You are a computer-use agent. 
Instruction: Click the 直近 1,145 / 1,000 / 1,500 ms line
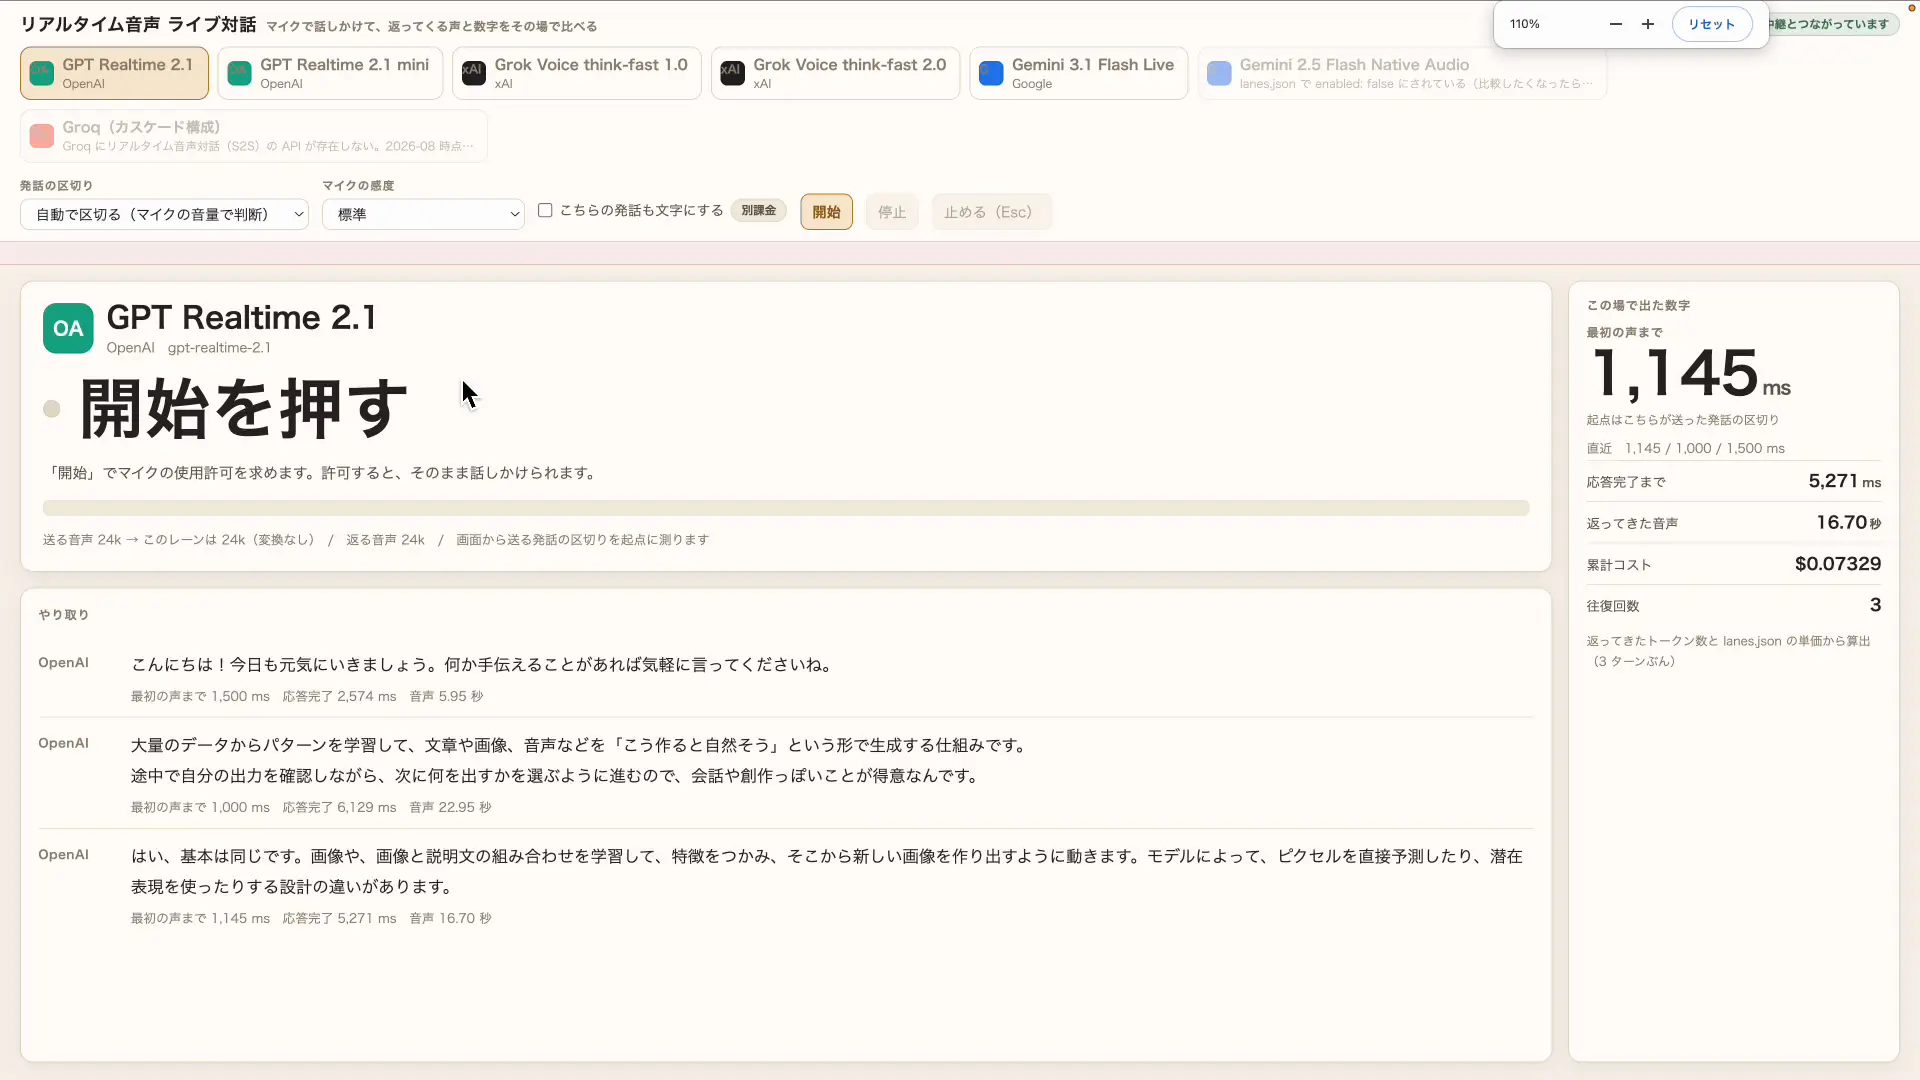pyautogui.click(x=1685, y=448)
